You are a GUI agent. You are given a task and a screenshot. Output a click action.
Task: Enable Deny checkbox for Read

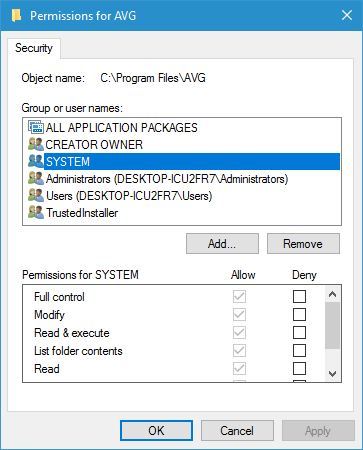(299, 368)
